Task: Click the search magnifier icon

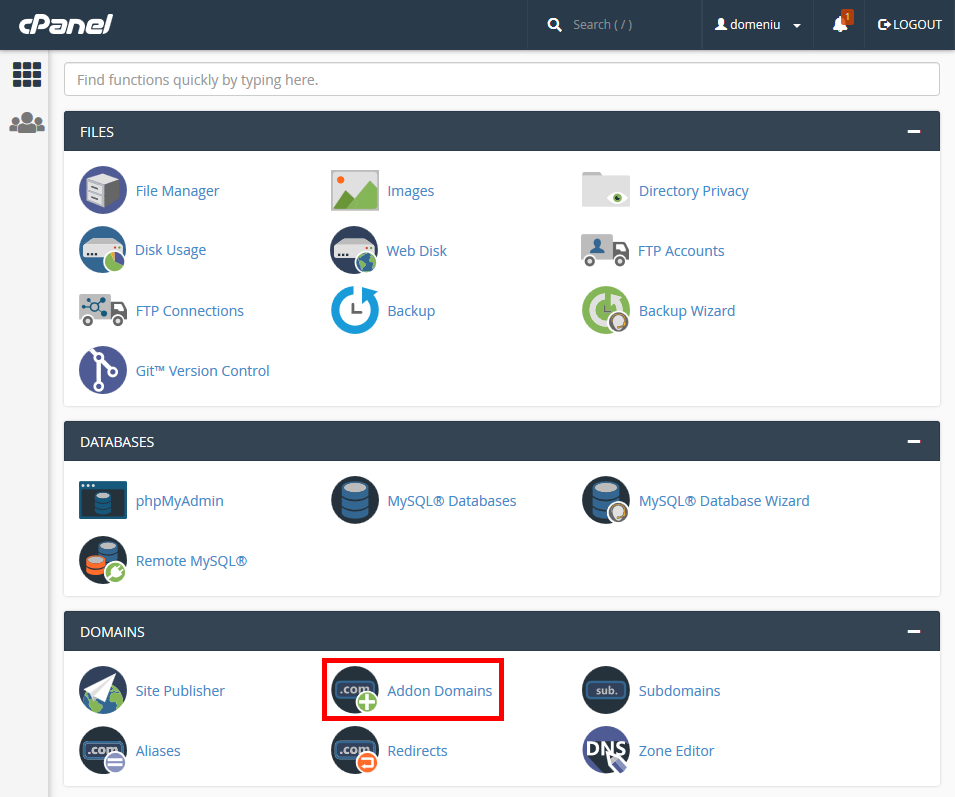Action: 554,25
